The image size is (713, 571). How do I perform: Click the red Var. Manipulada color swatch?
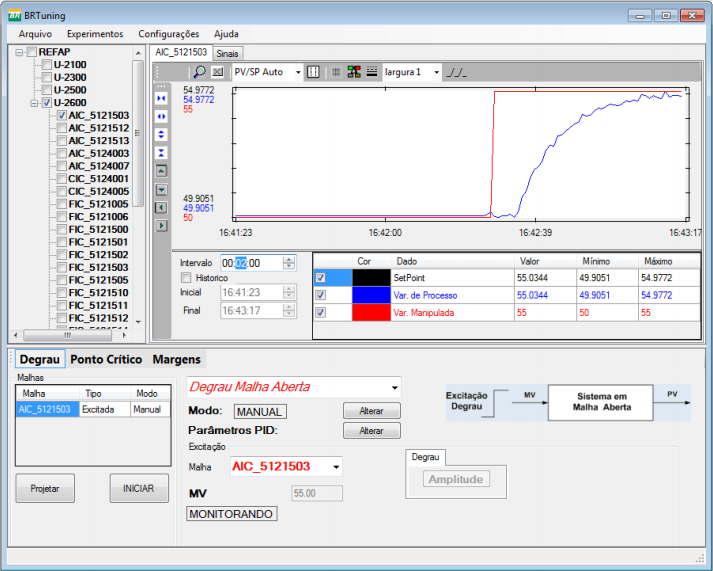click(x=371, y=313)
